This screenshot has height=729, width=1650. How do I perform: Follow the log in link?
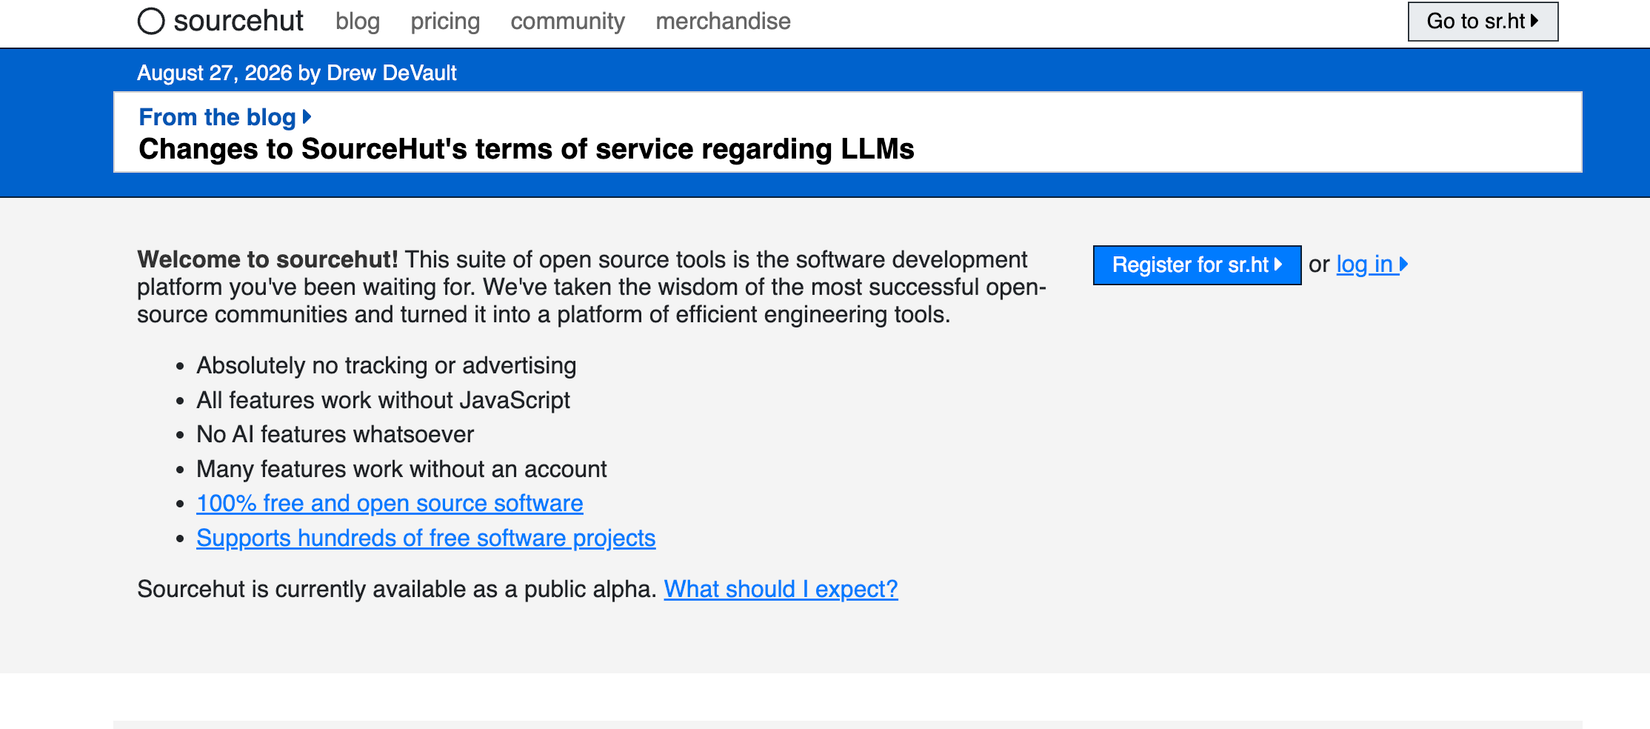(1372, 264)
